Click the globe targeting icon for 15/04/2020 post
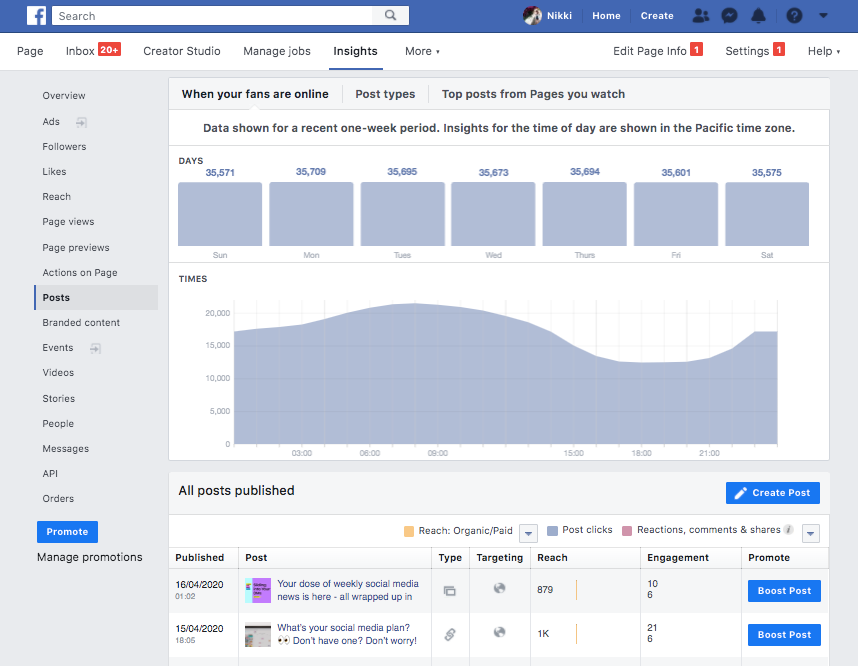Viewport: 858px width, 666px height. pyautogui.click(x=499, y=632)
